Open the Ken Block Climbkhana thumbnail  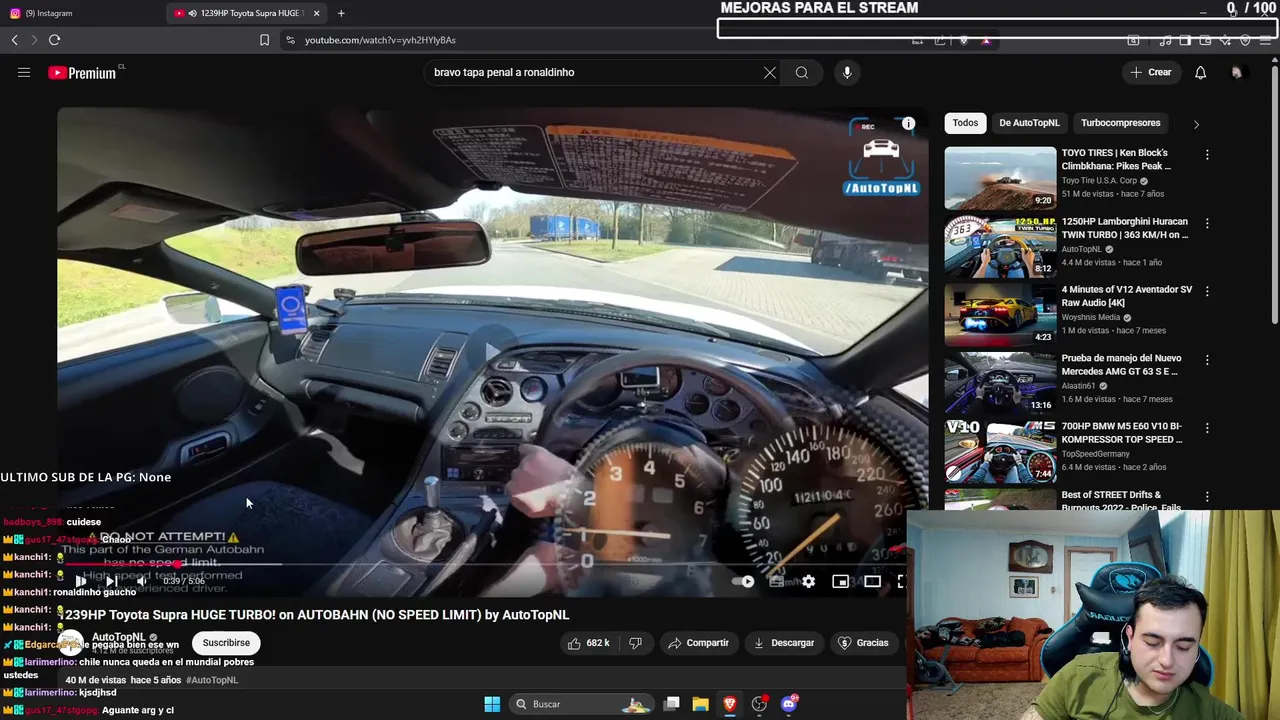(1000, 178)
